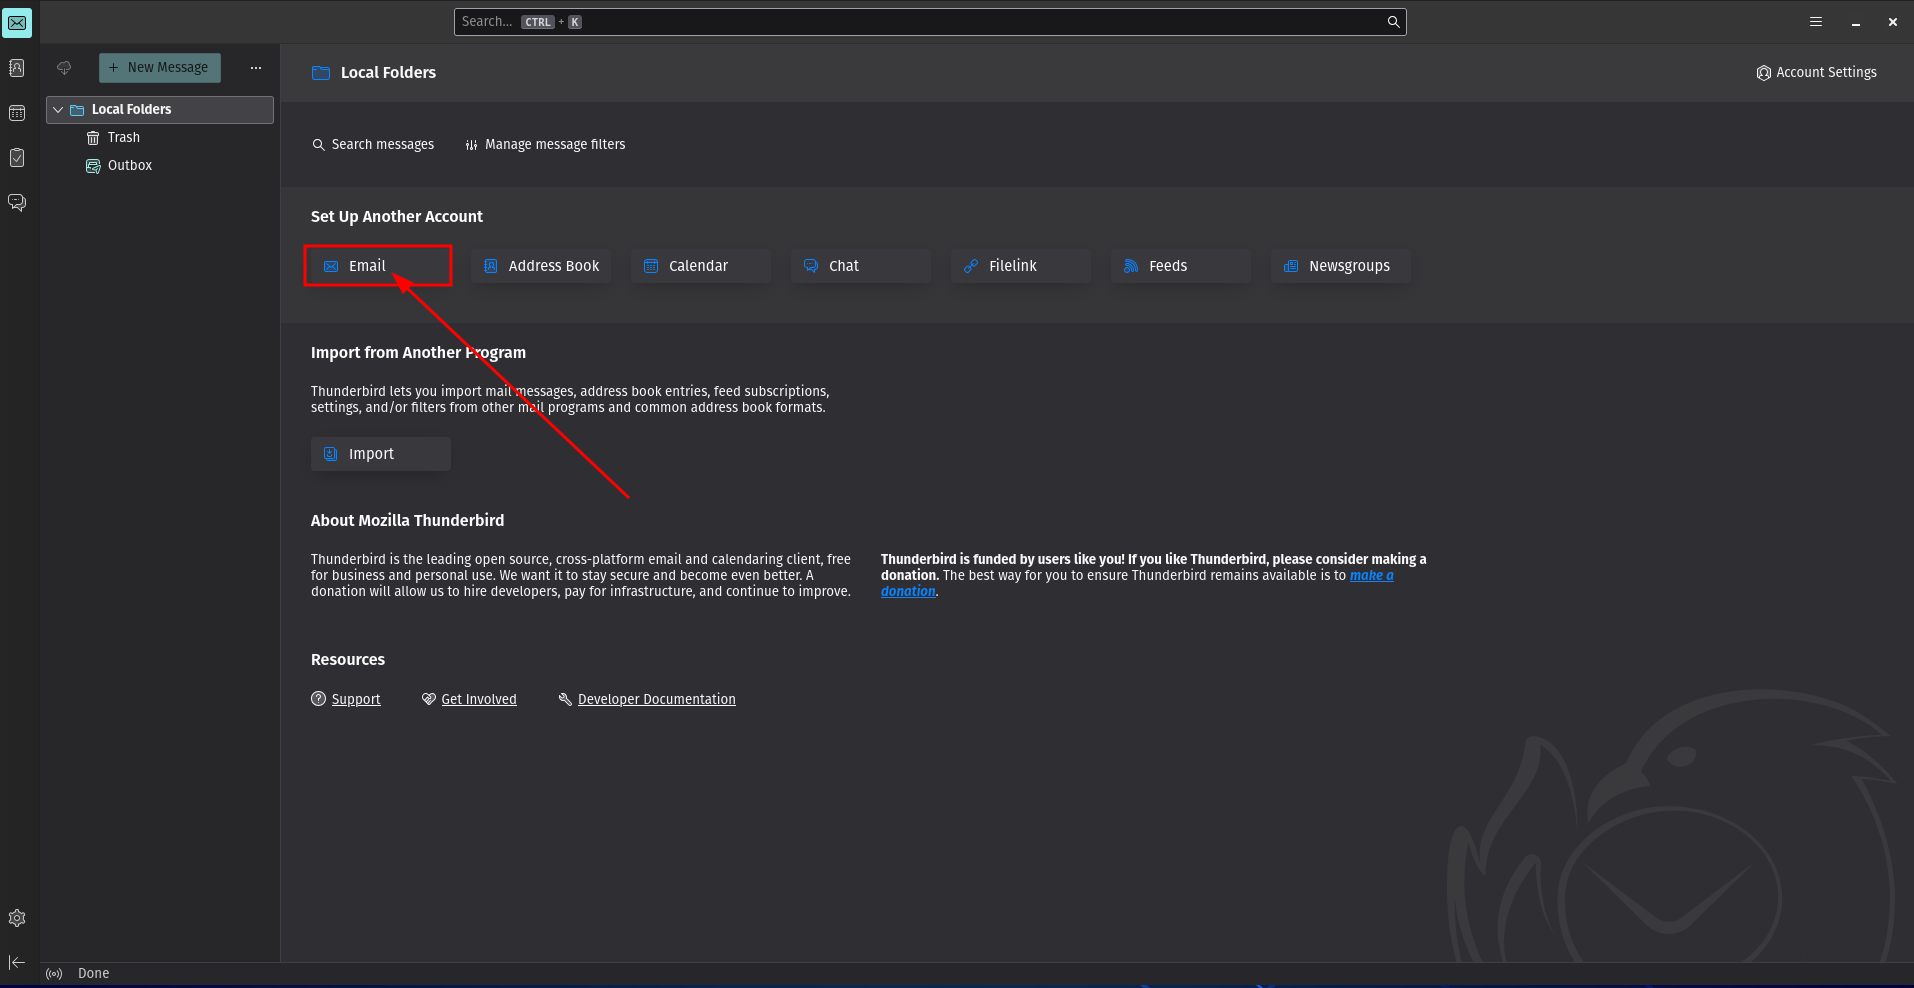Set up a new Email account
1914x988 pixels.
(x=378, y=266)
